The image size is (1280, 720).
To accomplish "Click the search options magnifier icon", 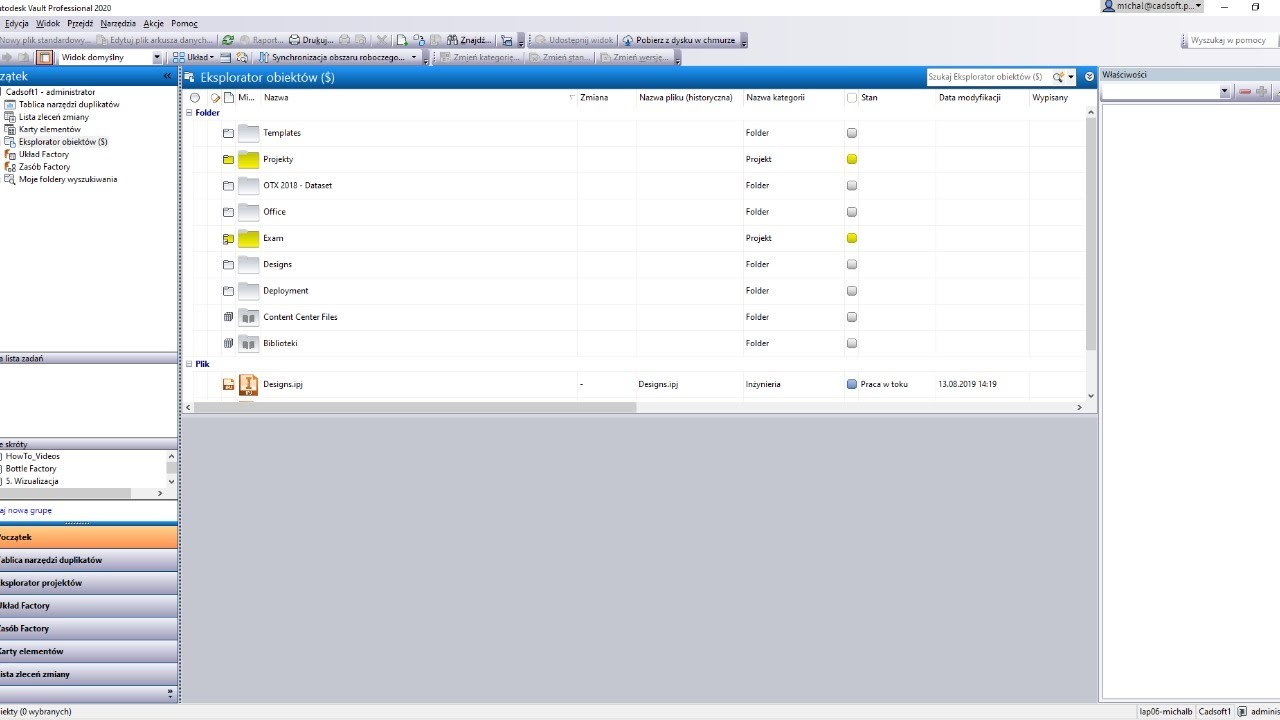I will [1058, 77].
